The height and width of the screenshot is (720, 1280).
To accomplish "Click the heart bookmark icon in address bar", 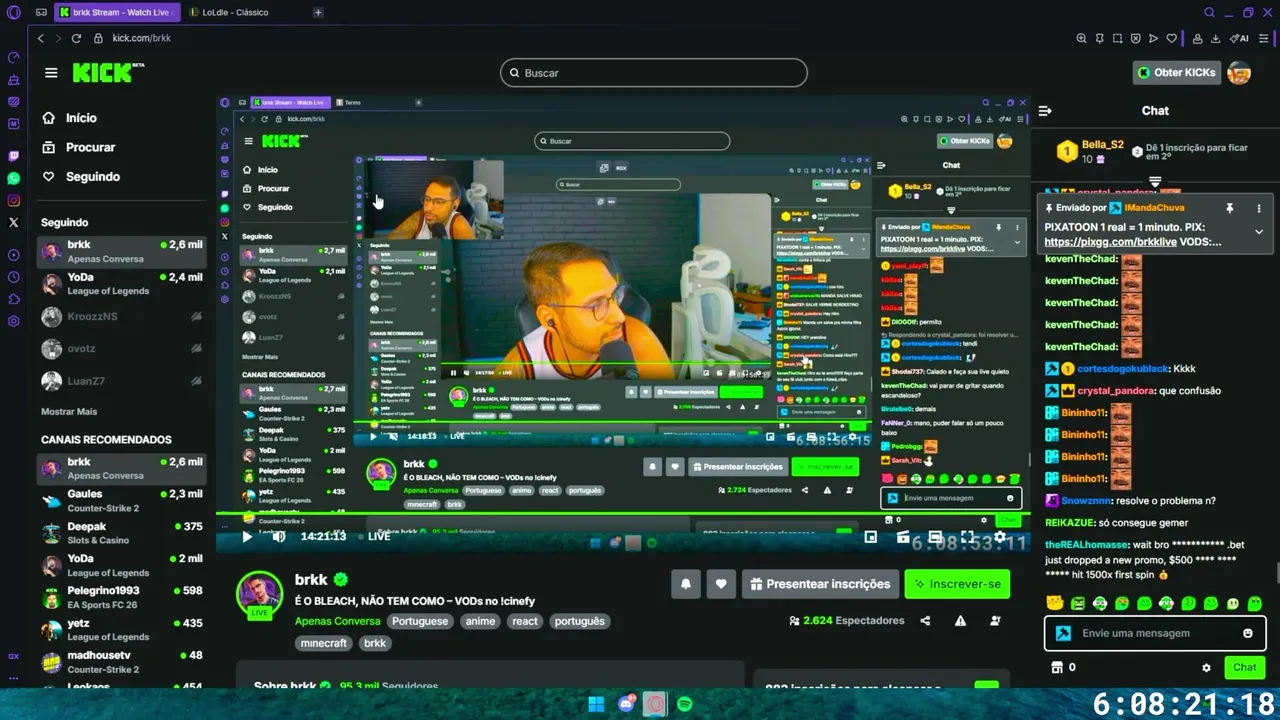I will click(x=1171, y=38).
